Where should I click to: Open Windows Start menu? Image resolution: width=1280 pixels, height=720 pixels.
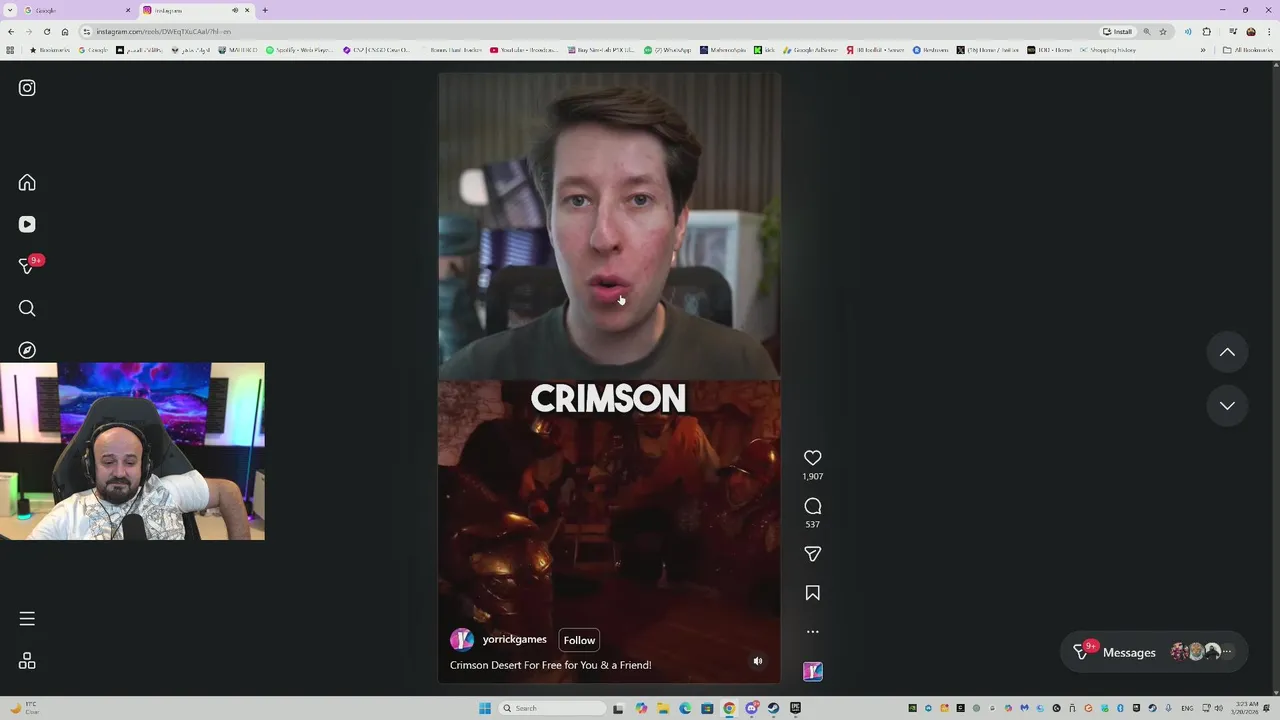(x=485, y=708)
